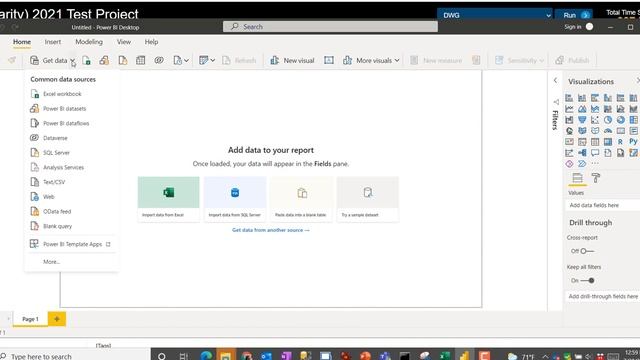Click Import data from SQL Server card
The height and width of the screenshot is (360, 640).
pos(235,199)
